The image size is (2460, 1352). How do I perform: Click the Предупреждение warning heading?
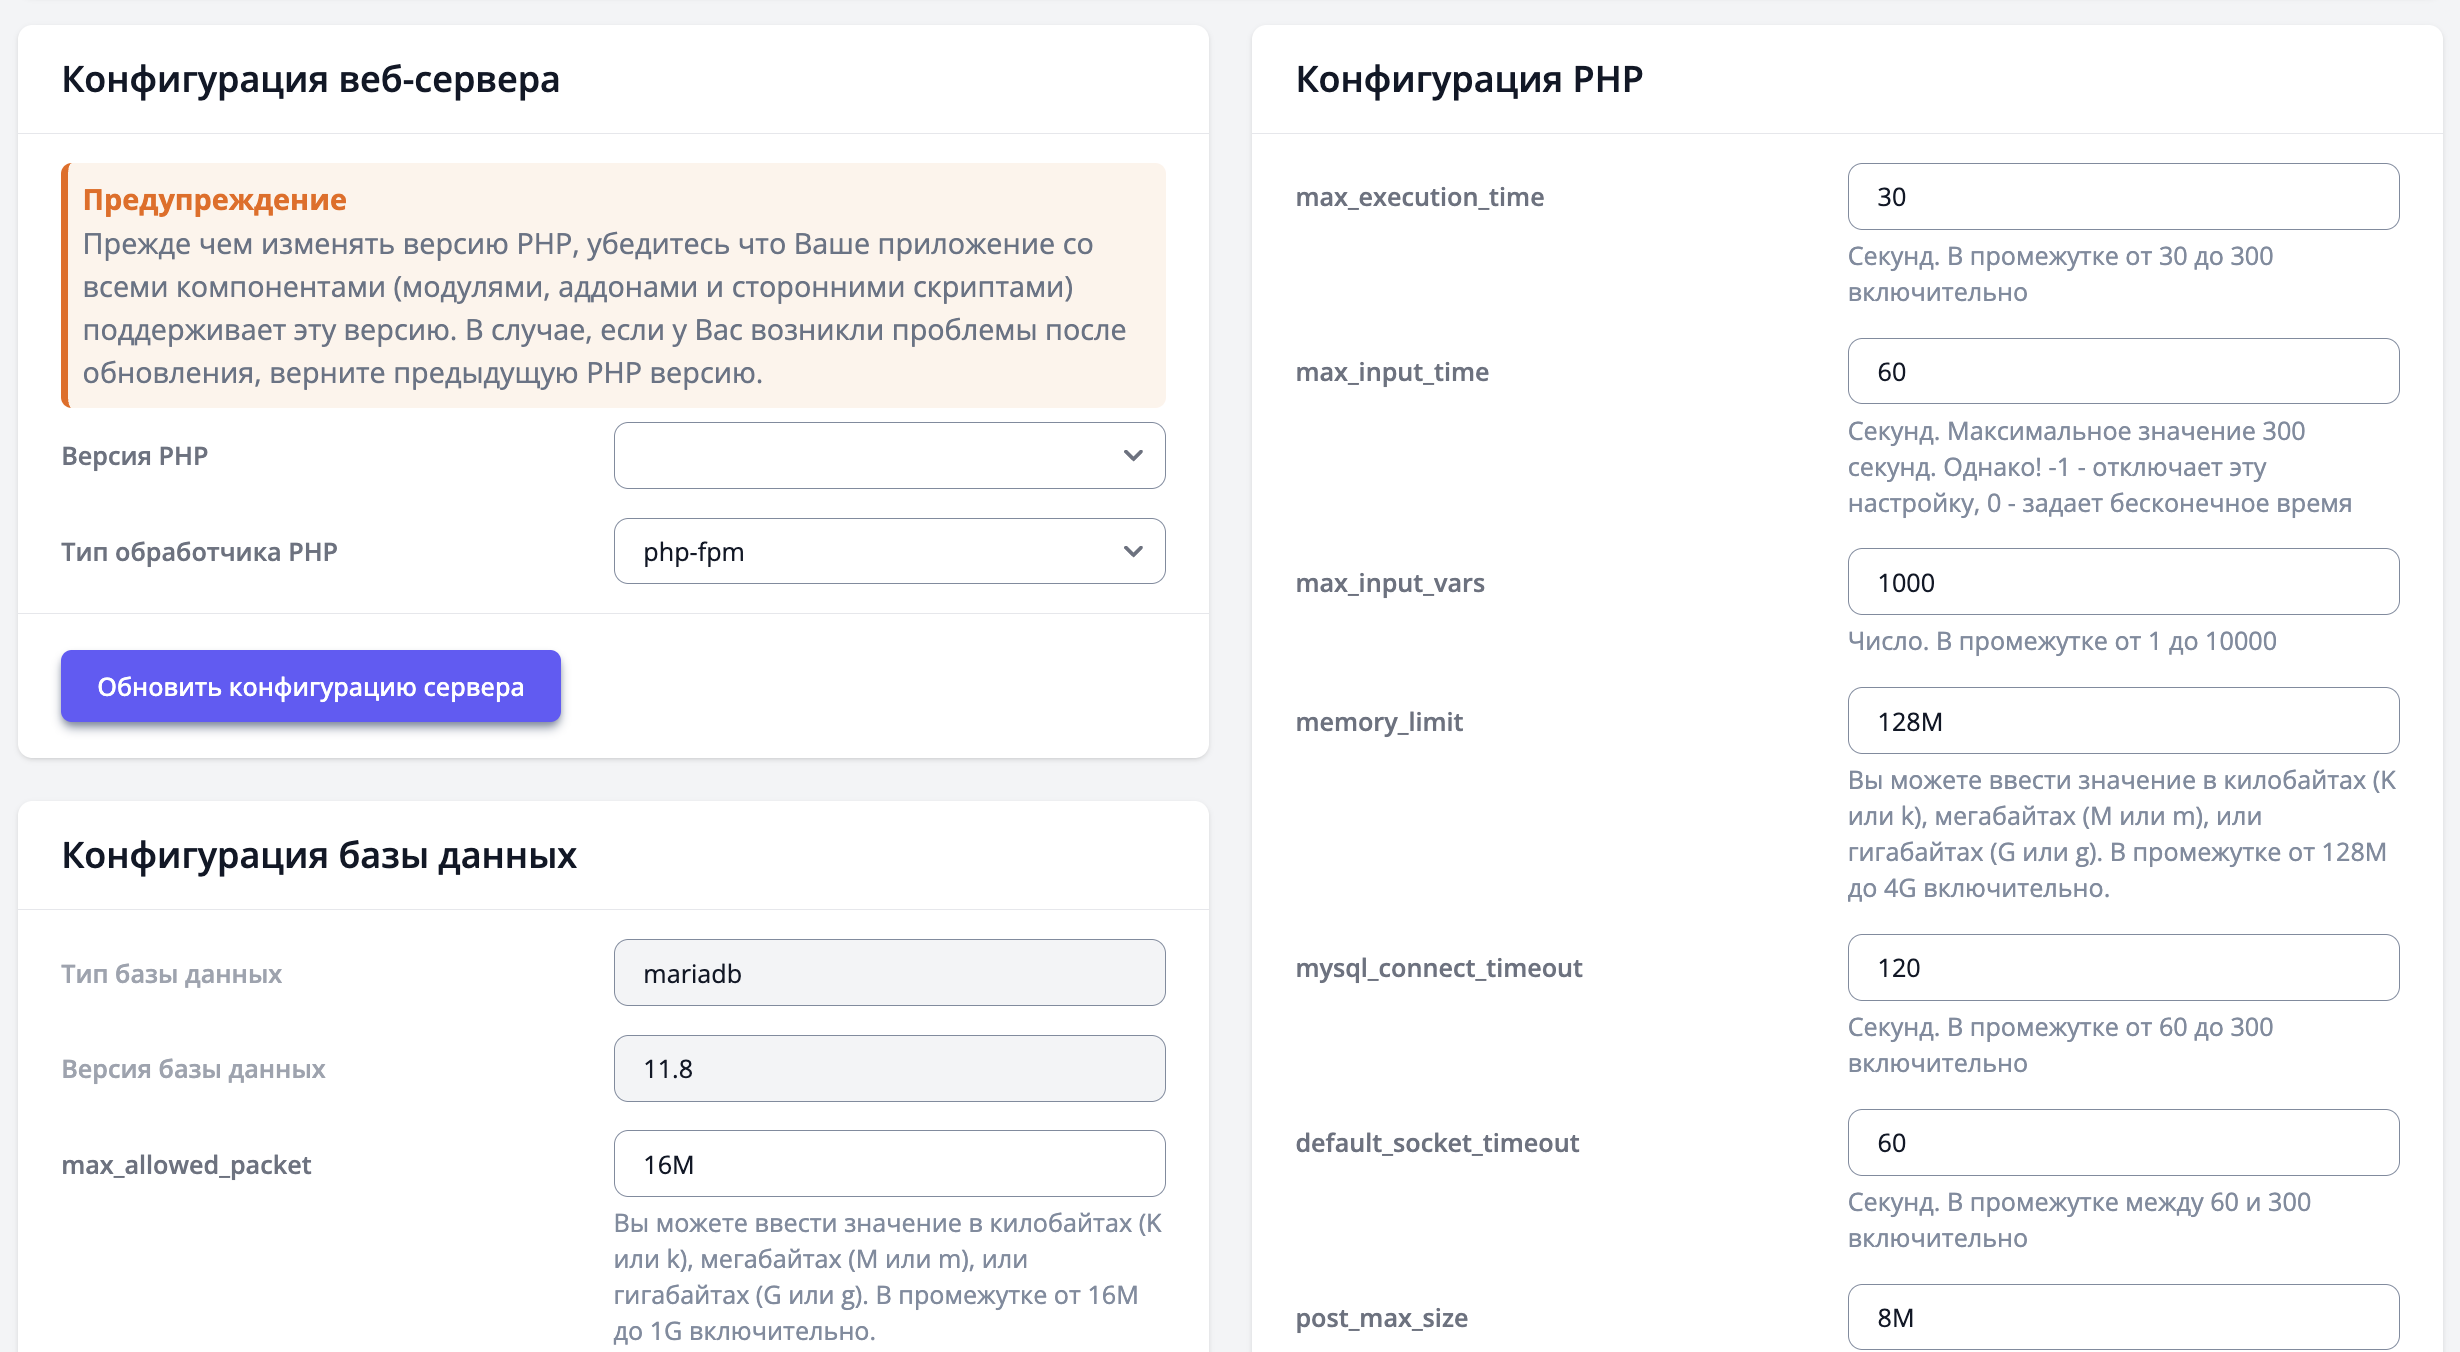214,200
